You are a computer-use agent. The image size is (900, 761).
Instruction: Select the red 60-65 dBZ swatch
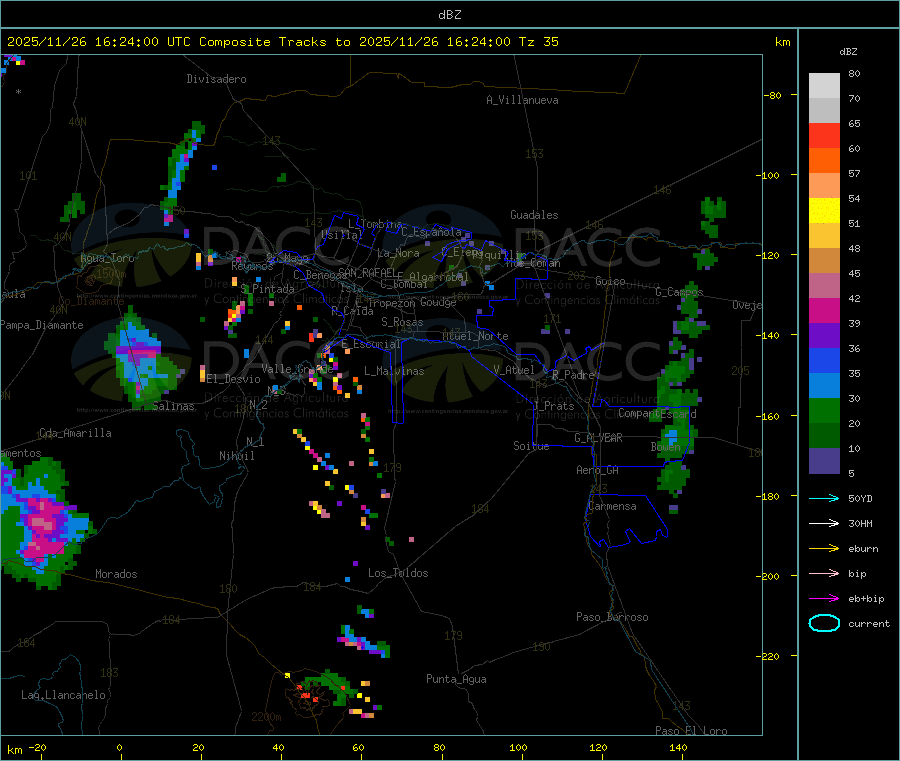click(x=824, y=135)
